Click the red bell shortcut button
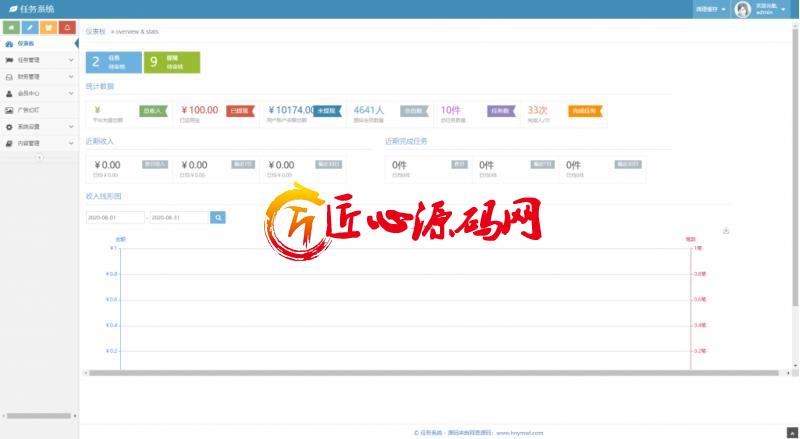Screen dimensions: 800x439 [67, 28]
